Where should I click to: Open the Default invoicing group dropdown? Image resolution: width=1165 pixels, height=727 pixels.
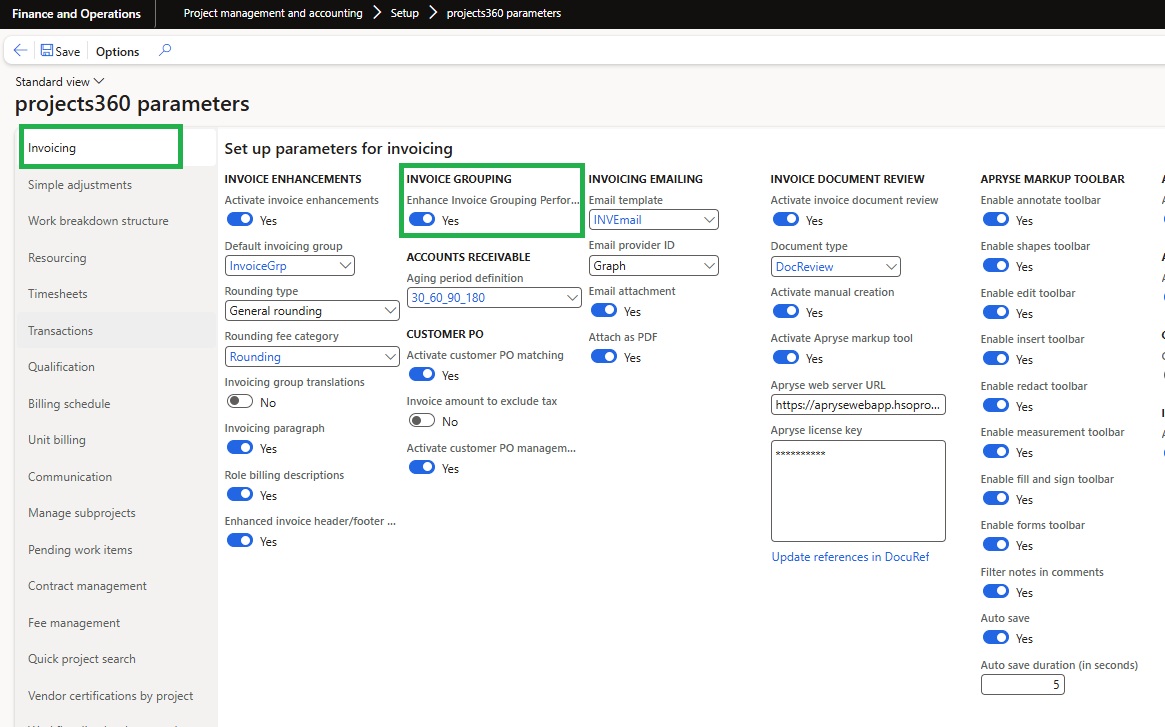345,266
